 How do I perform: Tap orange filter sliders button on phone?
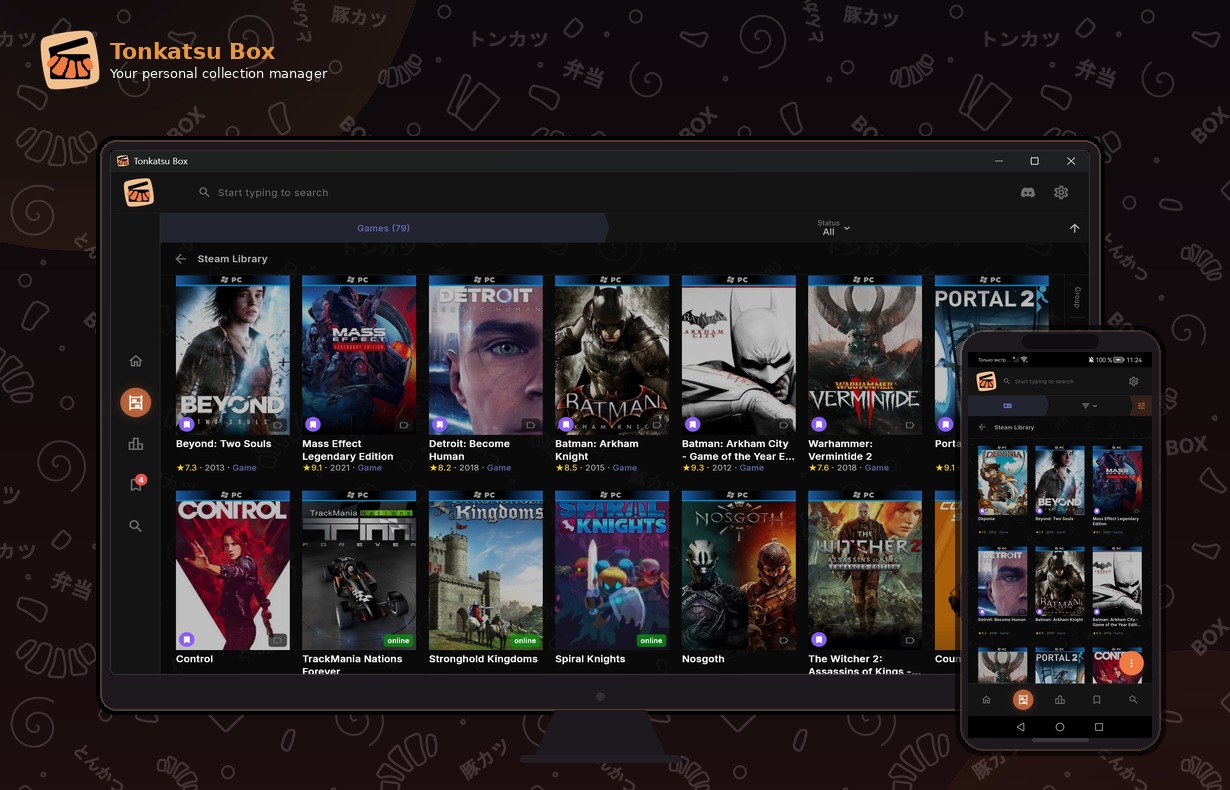(1141, 406)
